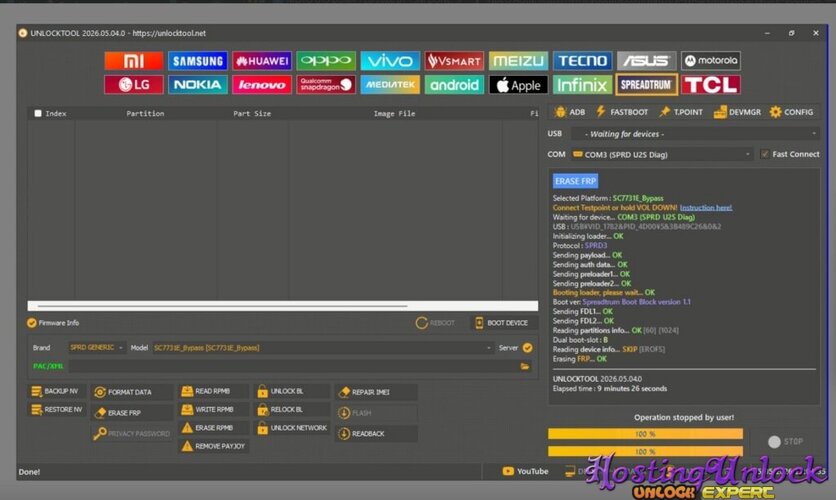Click the BACKUP NV button
The image size is (836, 500).
point(55,391)
